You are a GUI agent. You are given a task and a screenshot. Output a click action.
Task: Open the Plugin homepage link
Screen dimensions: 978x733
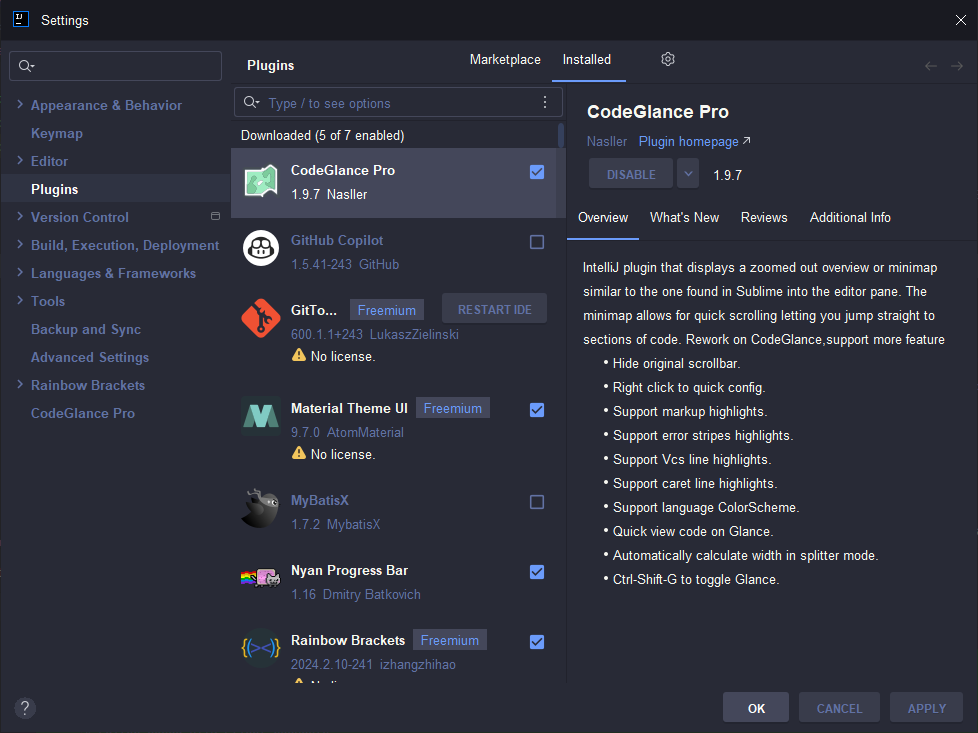pyautogui.click(x=694, y=142)
